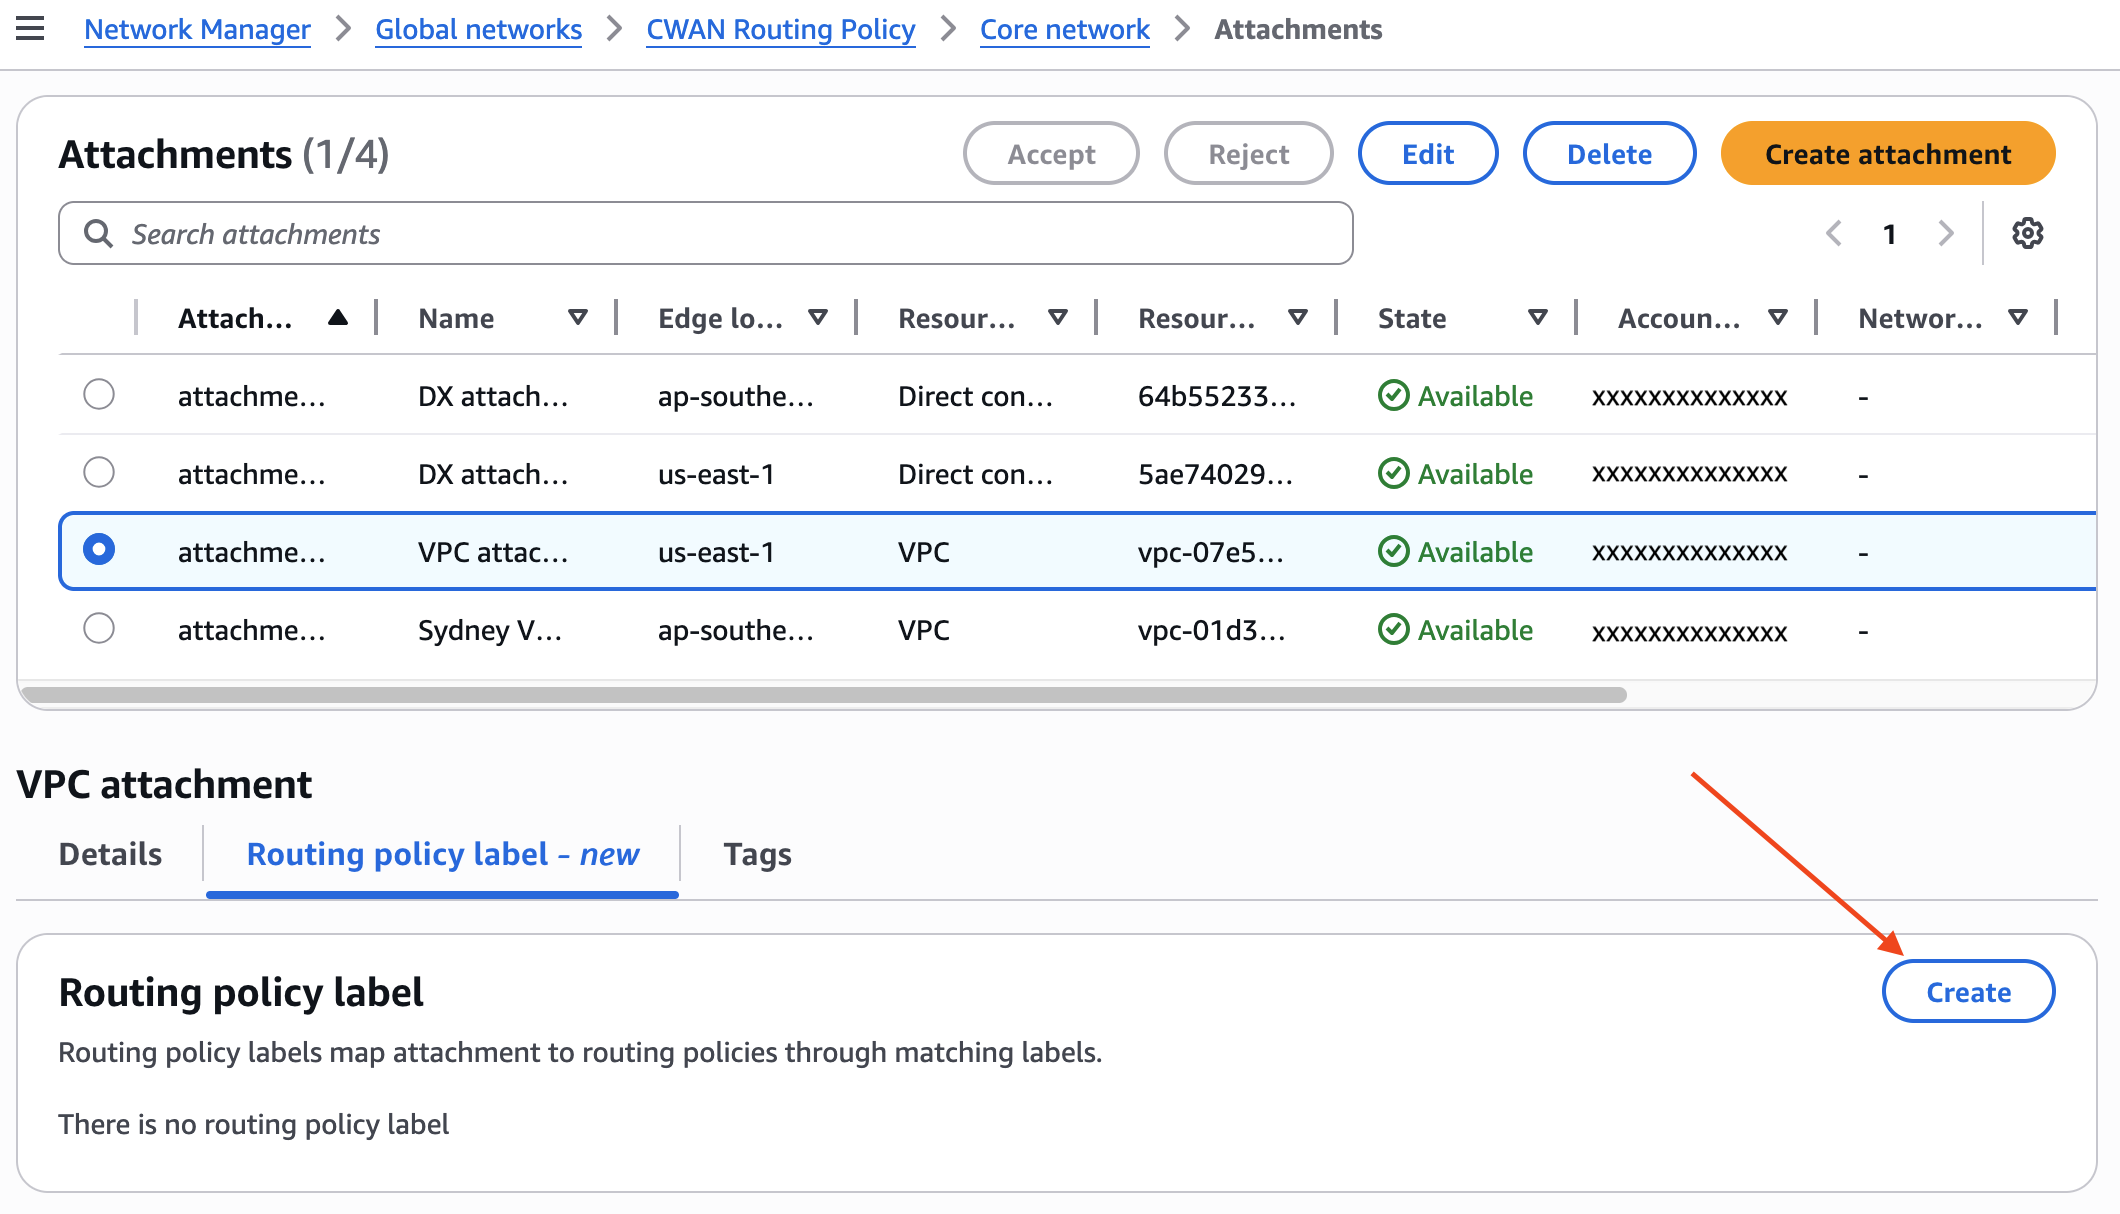Click the previous page chevron

(1833, 233)
